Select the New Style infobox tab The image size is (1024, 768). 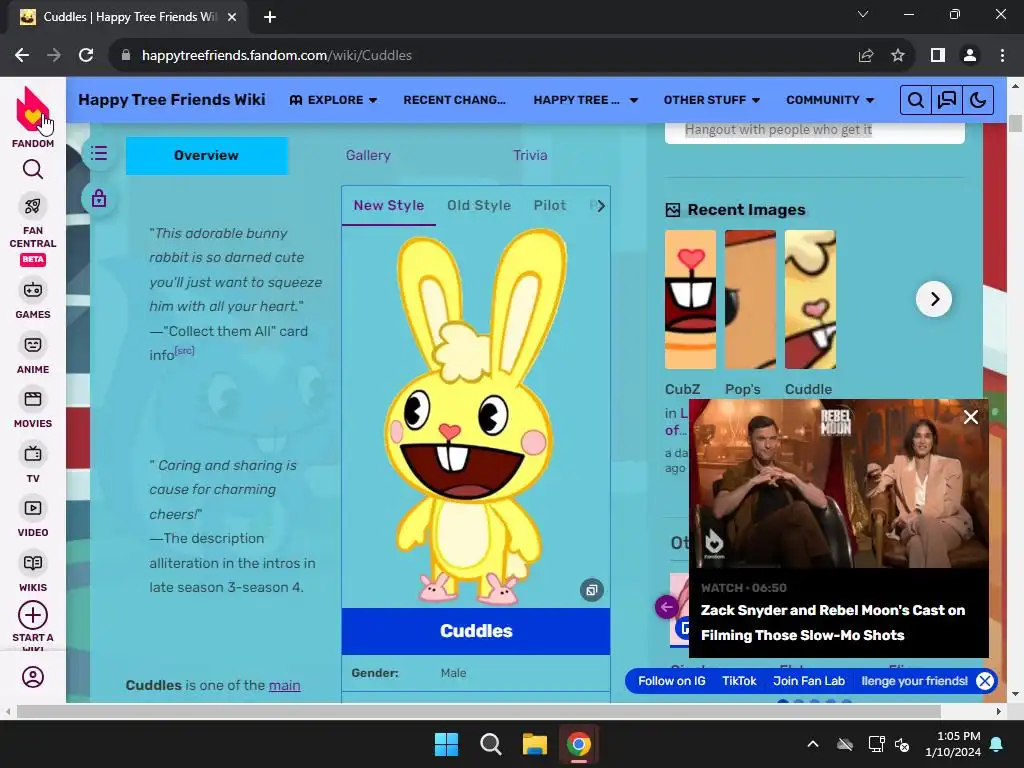pos(389,205)
